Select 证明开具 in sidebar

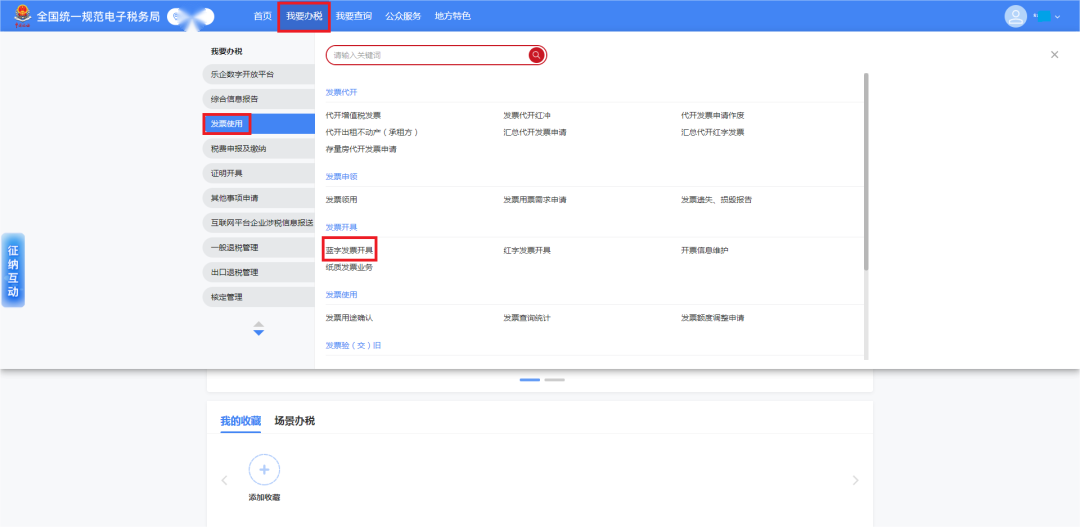click(x=259, y=174)
